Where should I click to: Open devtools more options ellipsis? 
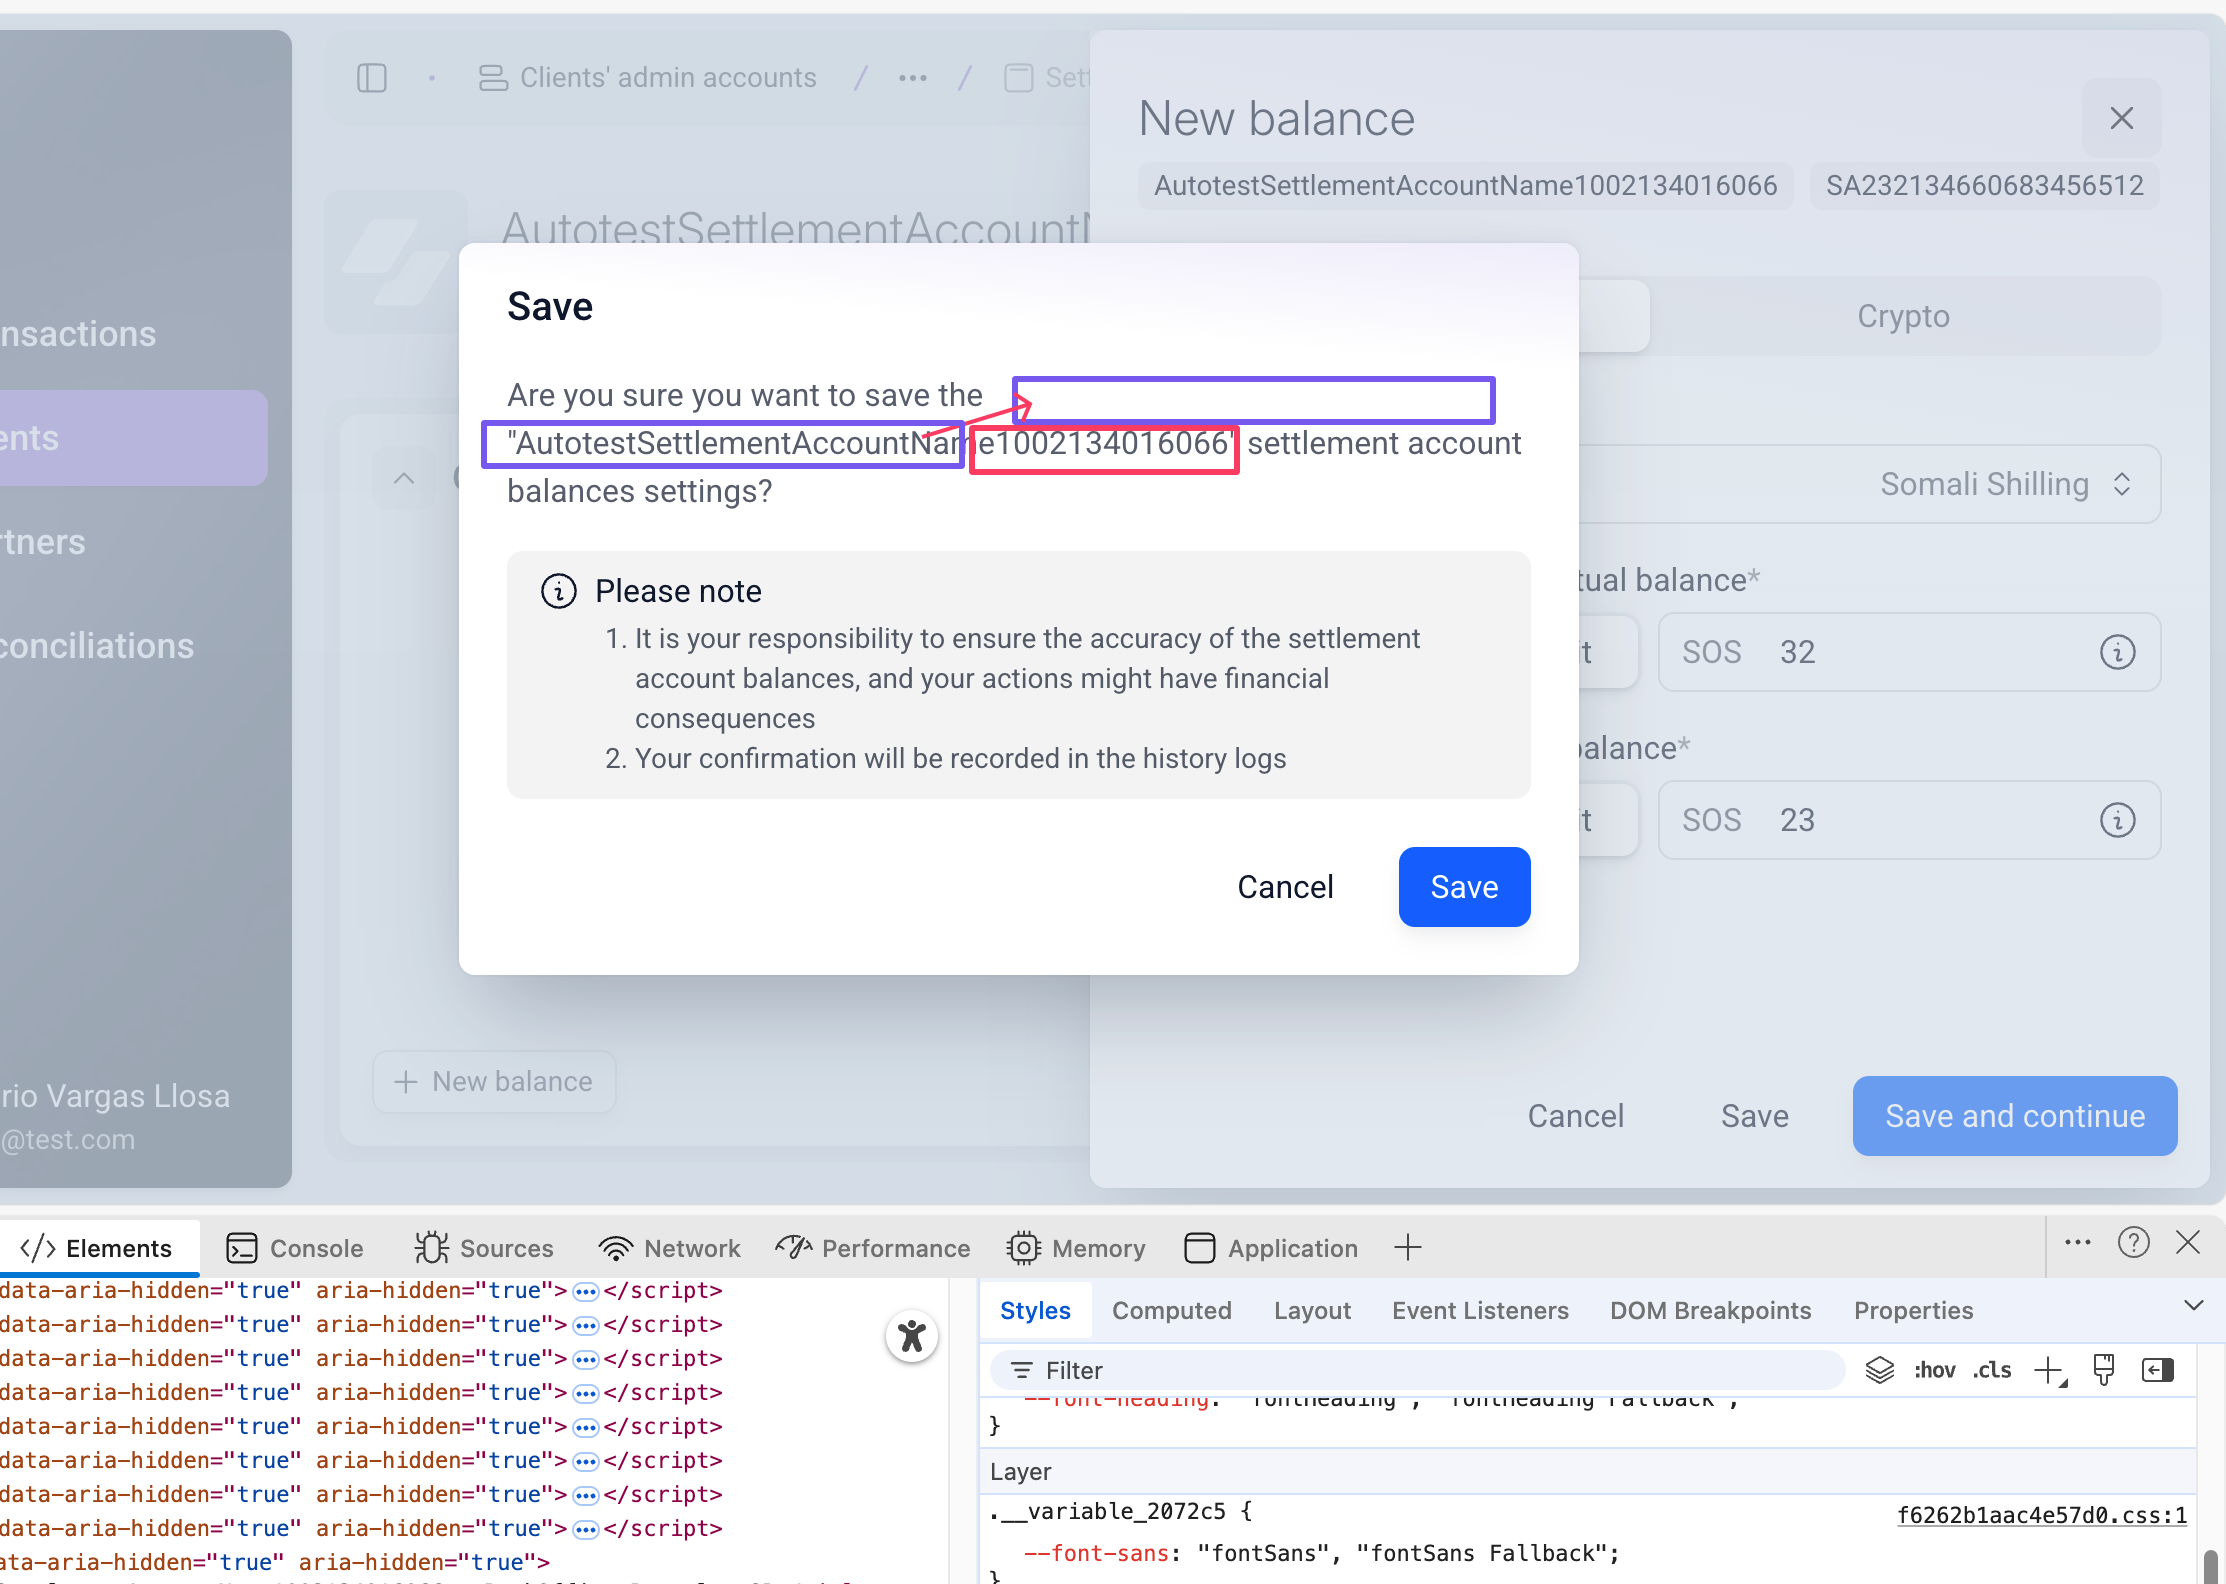point(2077,1242)
